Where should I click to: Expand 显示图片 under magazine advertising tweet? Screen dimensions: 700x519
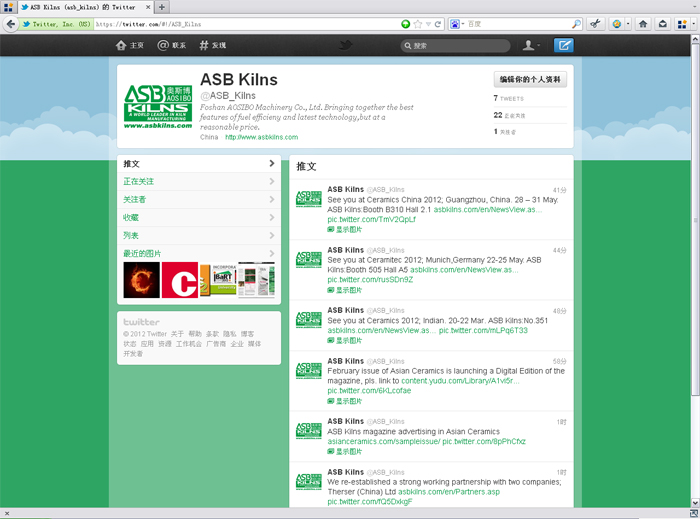[x=345, y=452]
